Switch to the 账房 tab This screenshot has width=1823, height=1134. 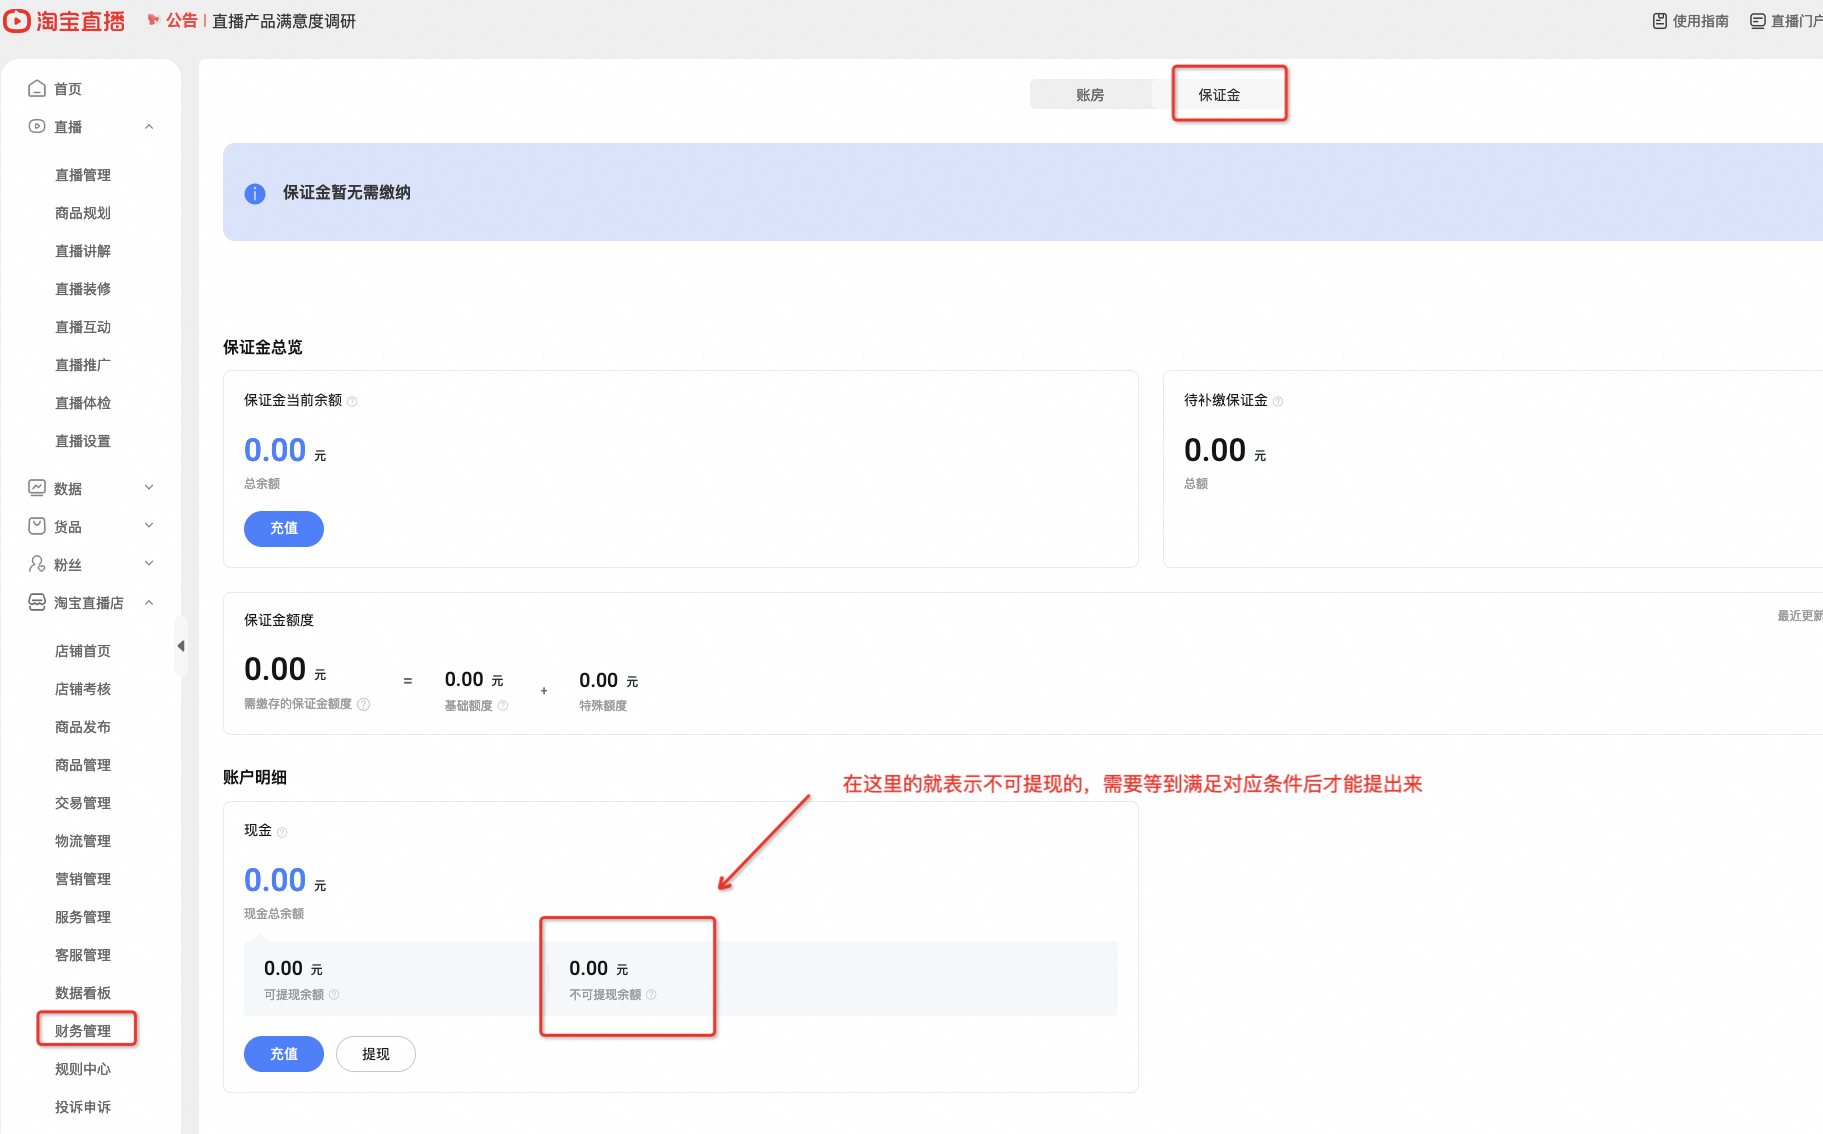(1090, 95)
